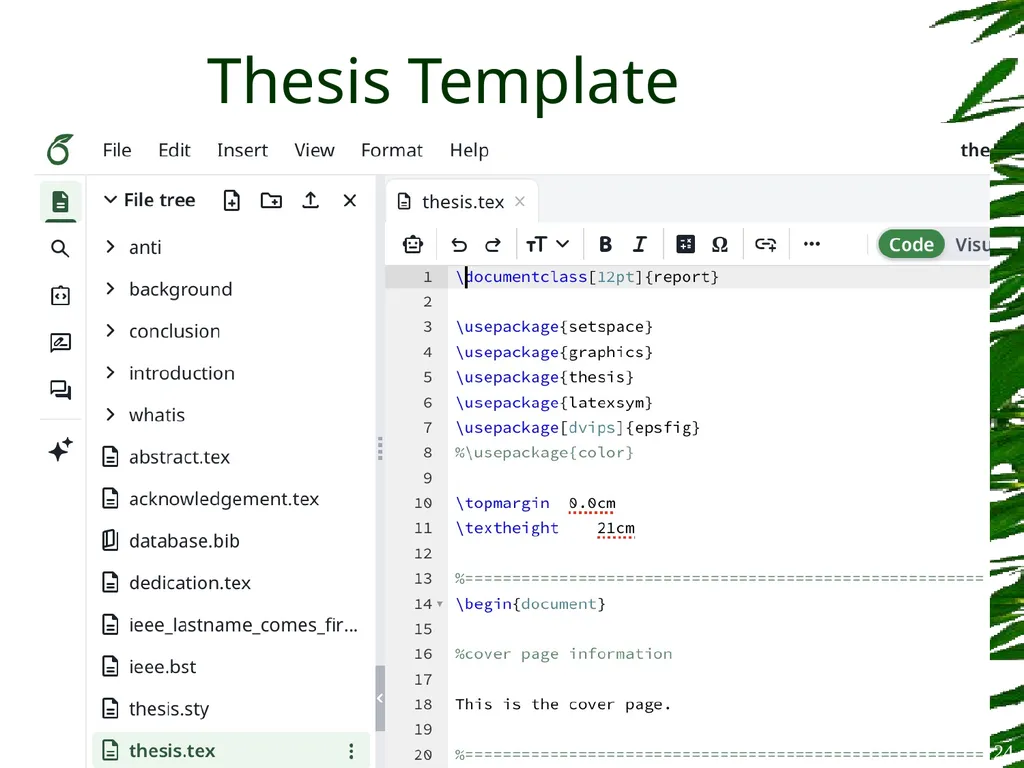The image size is (1024, 768).
Task: Upload a file to the project
Action: coord(310,200)
